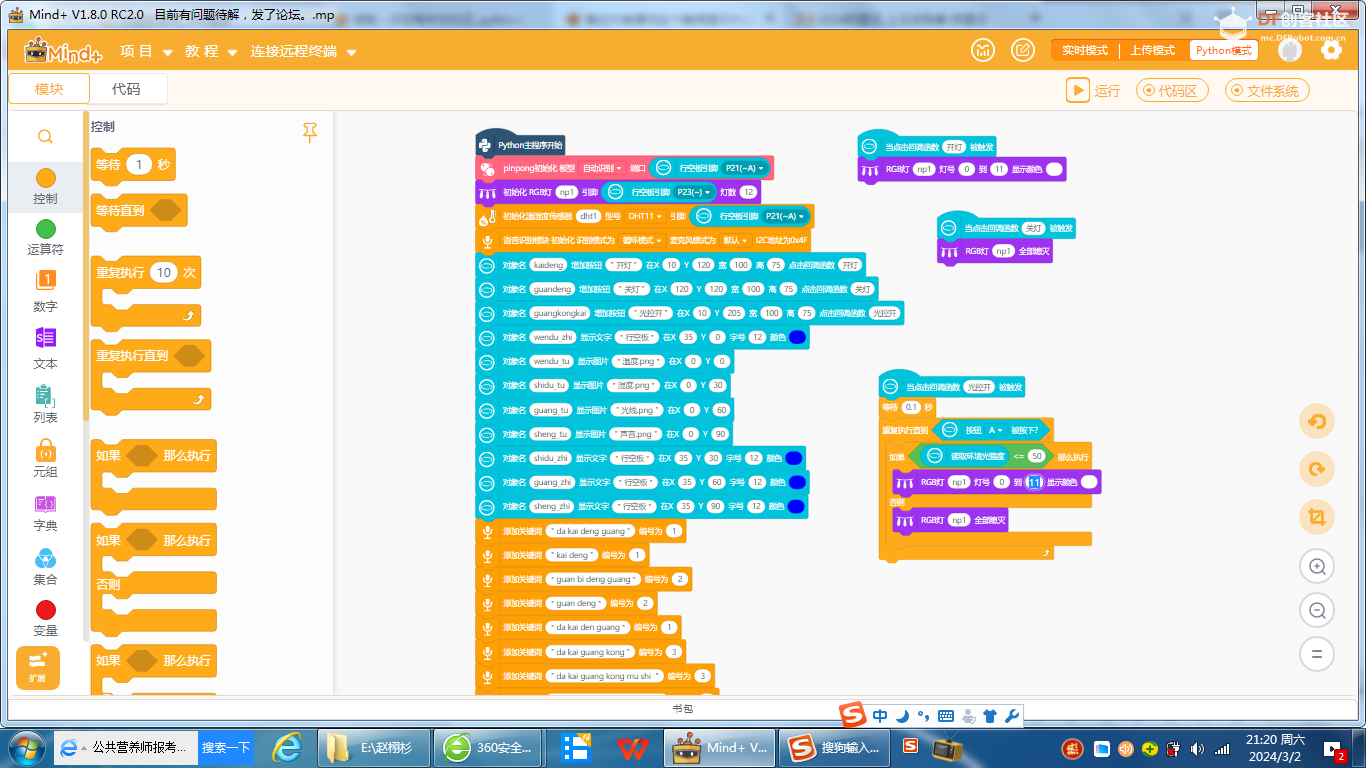The image size is (1366, 768).
Task: Open the 列表 (List) block category
Action: (x=45, y=404)
